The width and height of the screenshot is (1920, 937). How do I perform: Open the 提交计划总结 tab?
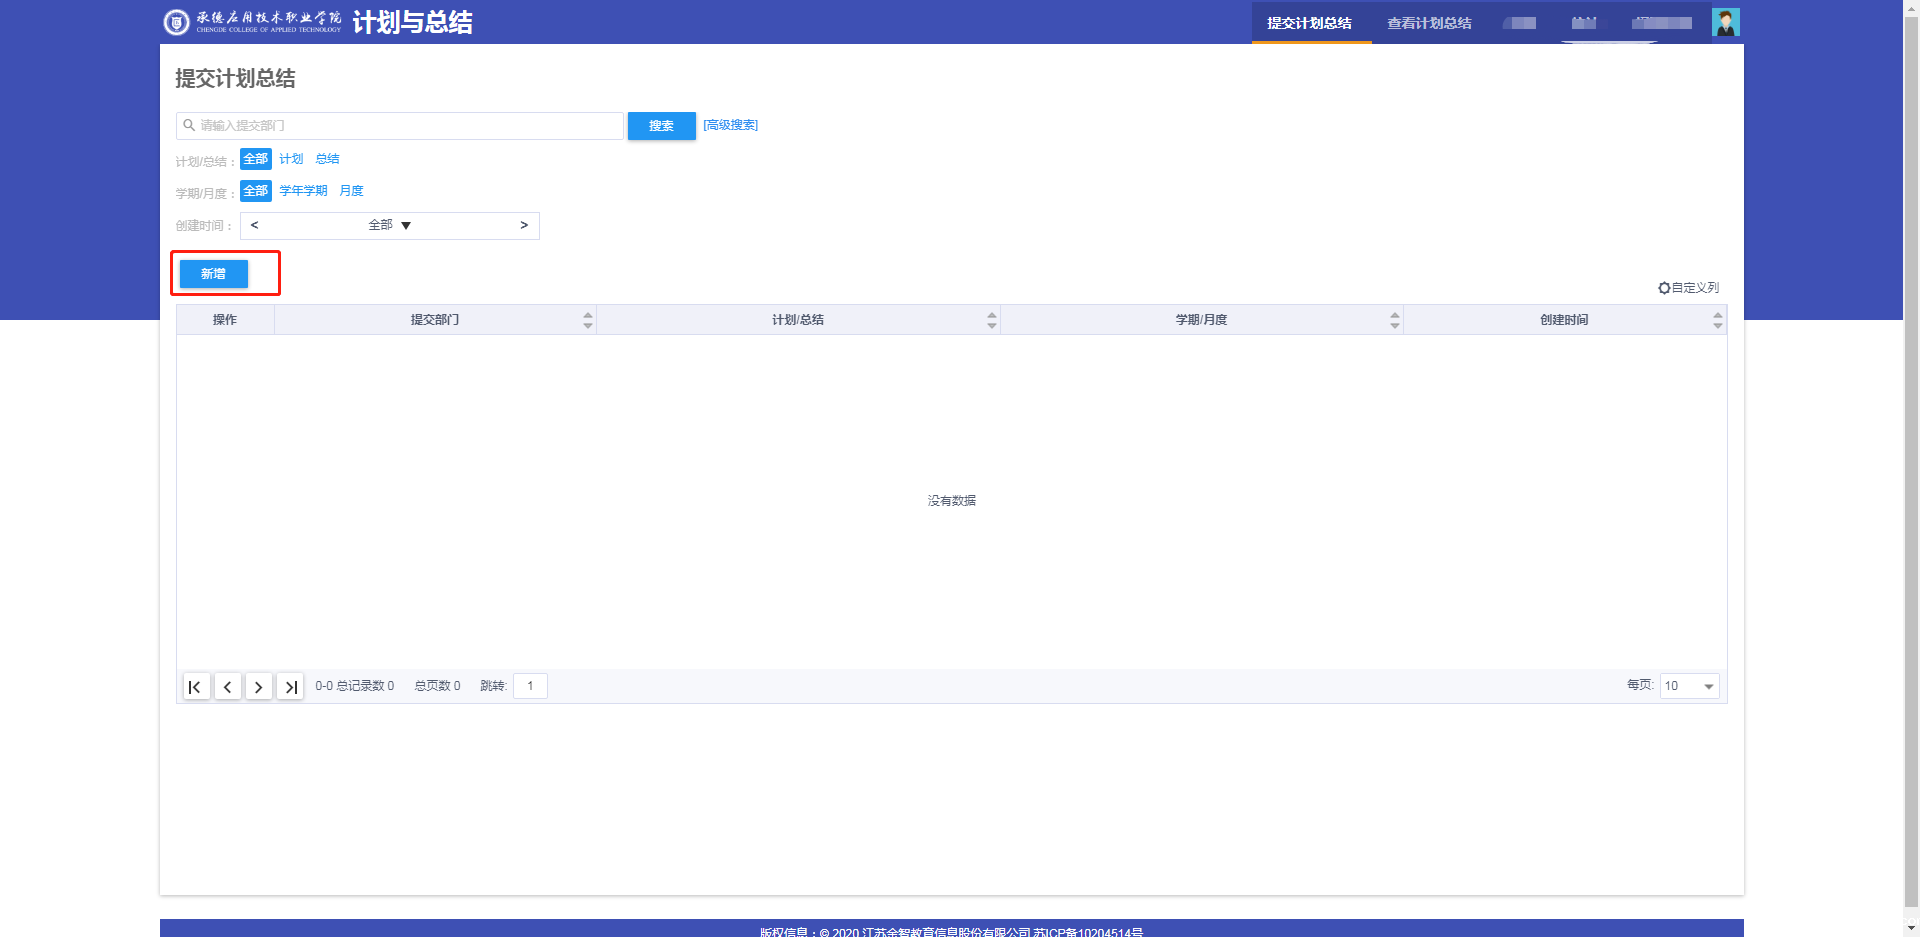[1309, 23]
